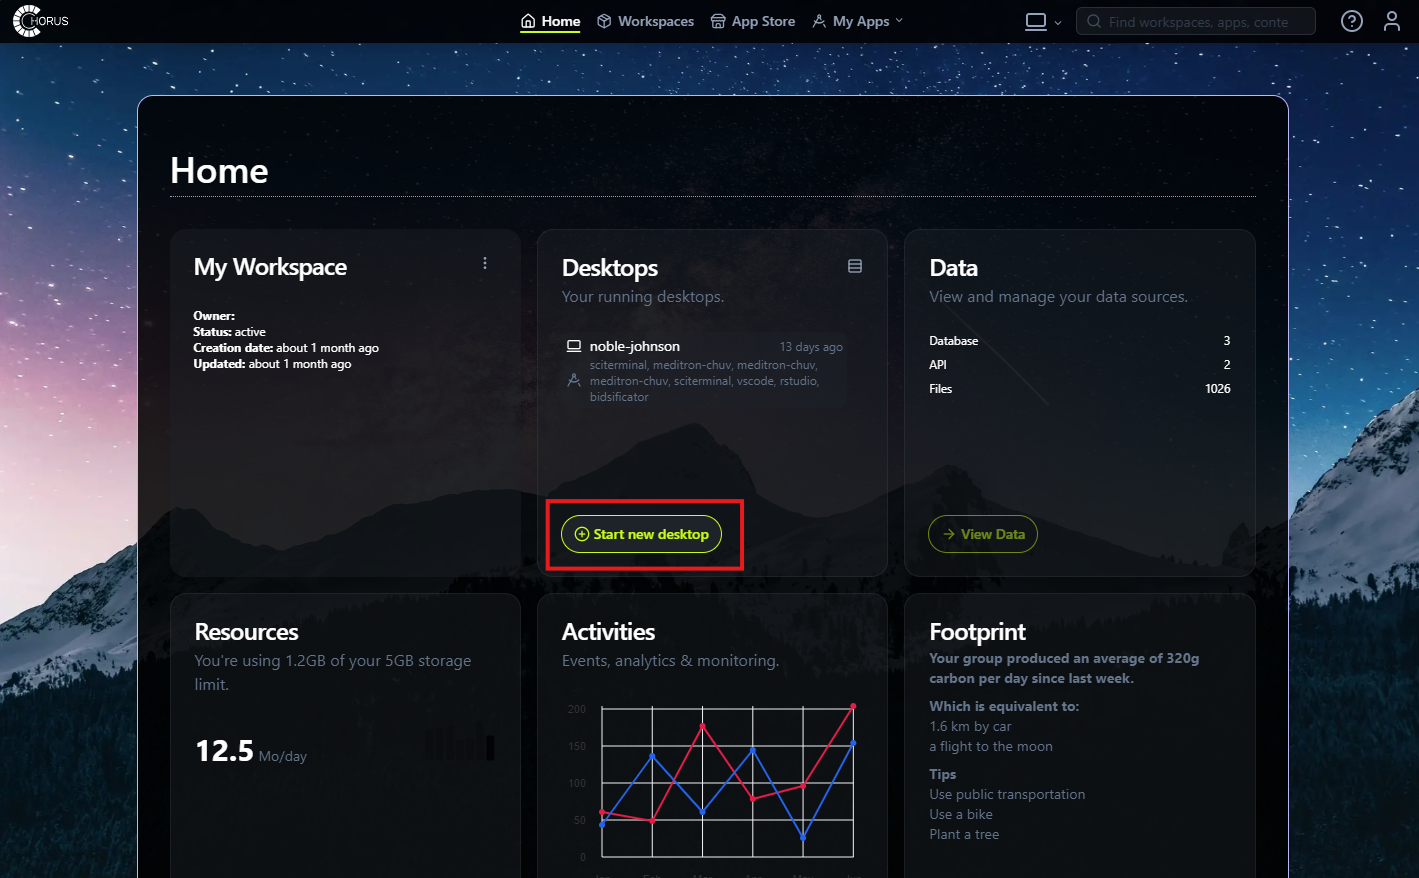Focus the Find workspaces search field

pyautogui.click(x=1196, y=21)
